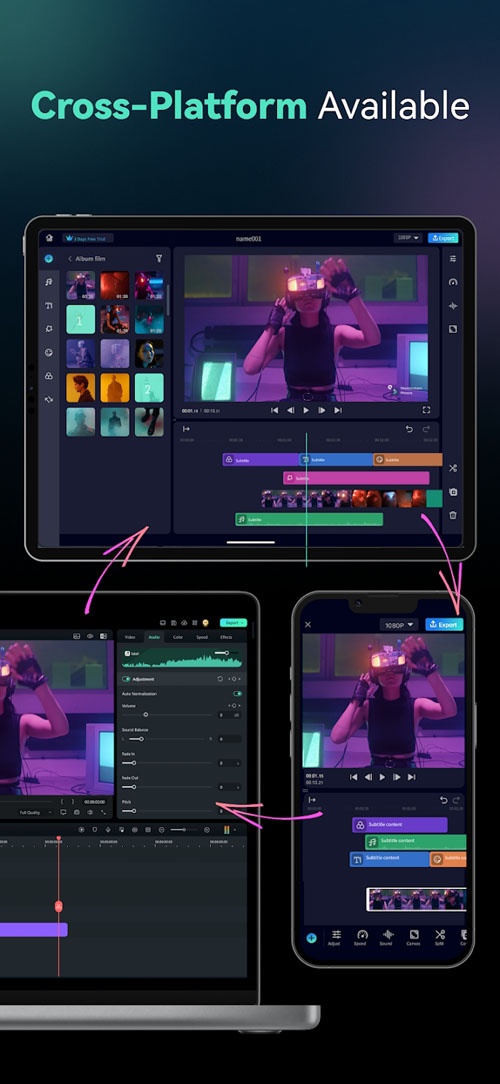Image resolution: width=500 pixels, height=1084 pixels.
Task: Tap the blue Export button on the phone
Action: point(444,624)
